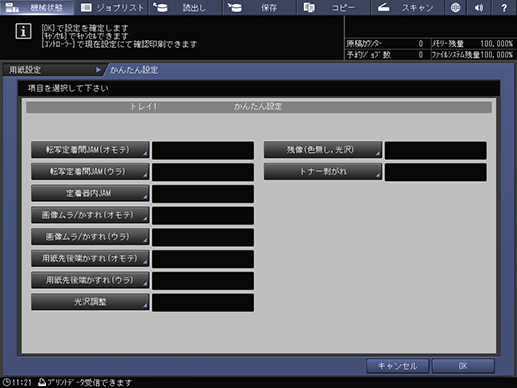Click value field beside 用紙先後端かすれ(ウラ)
Screen dimensions: 517x388
203,281
